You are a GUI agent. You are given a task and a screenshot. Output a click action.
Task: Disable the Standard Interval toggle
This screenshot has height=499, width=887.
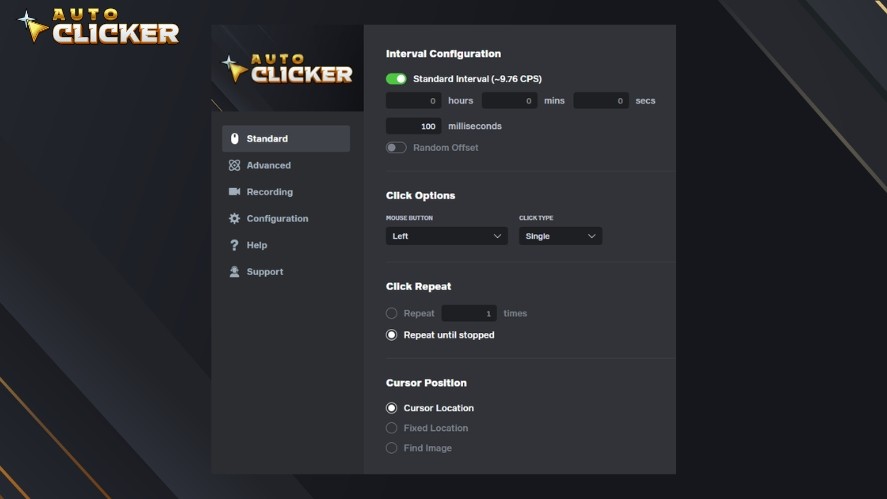pos(396,79)
